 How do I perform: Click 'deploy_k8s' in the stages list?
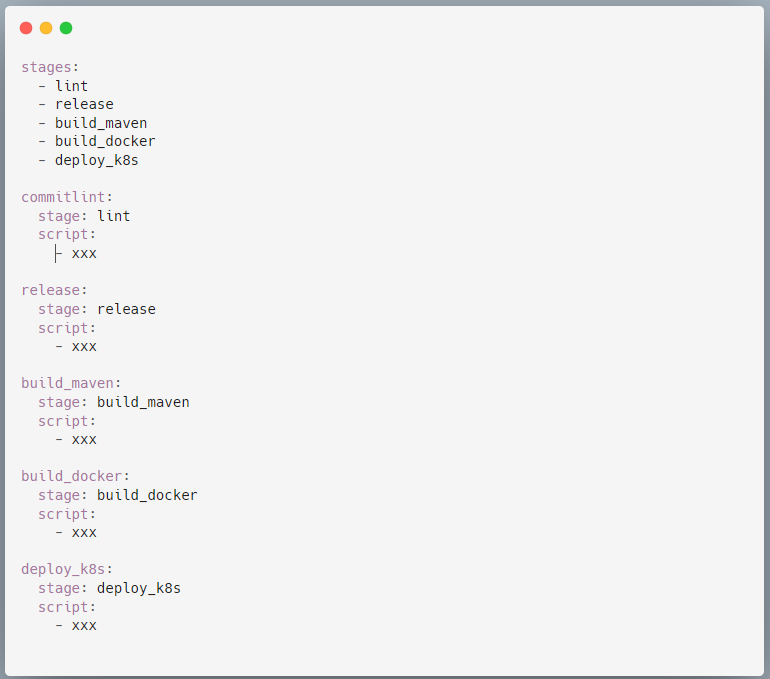97,161
